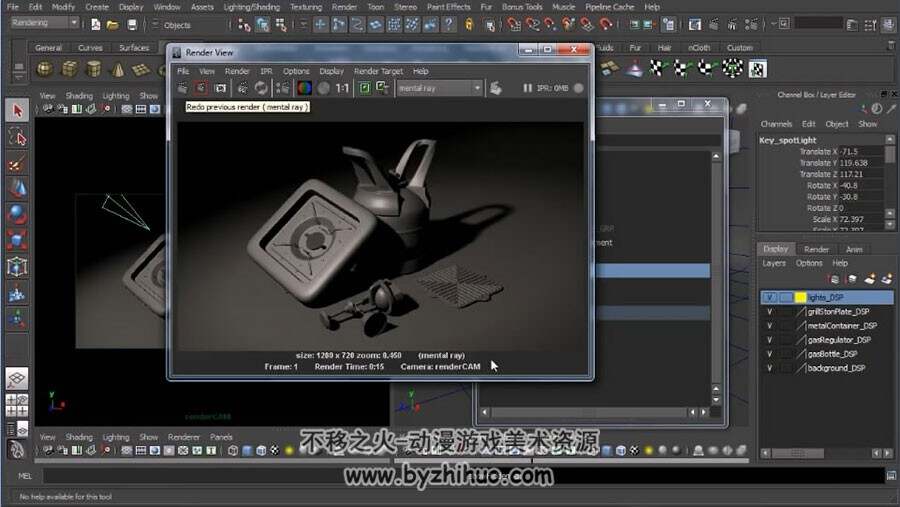Open Render Target menu in Render View
Screen dimensions: 900x507
click(378, 71)
